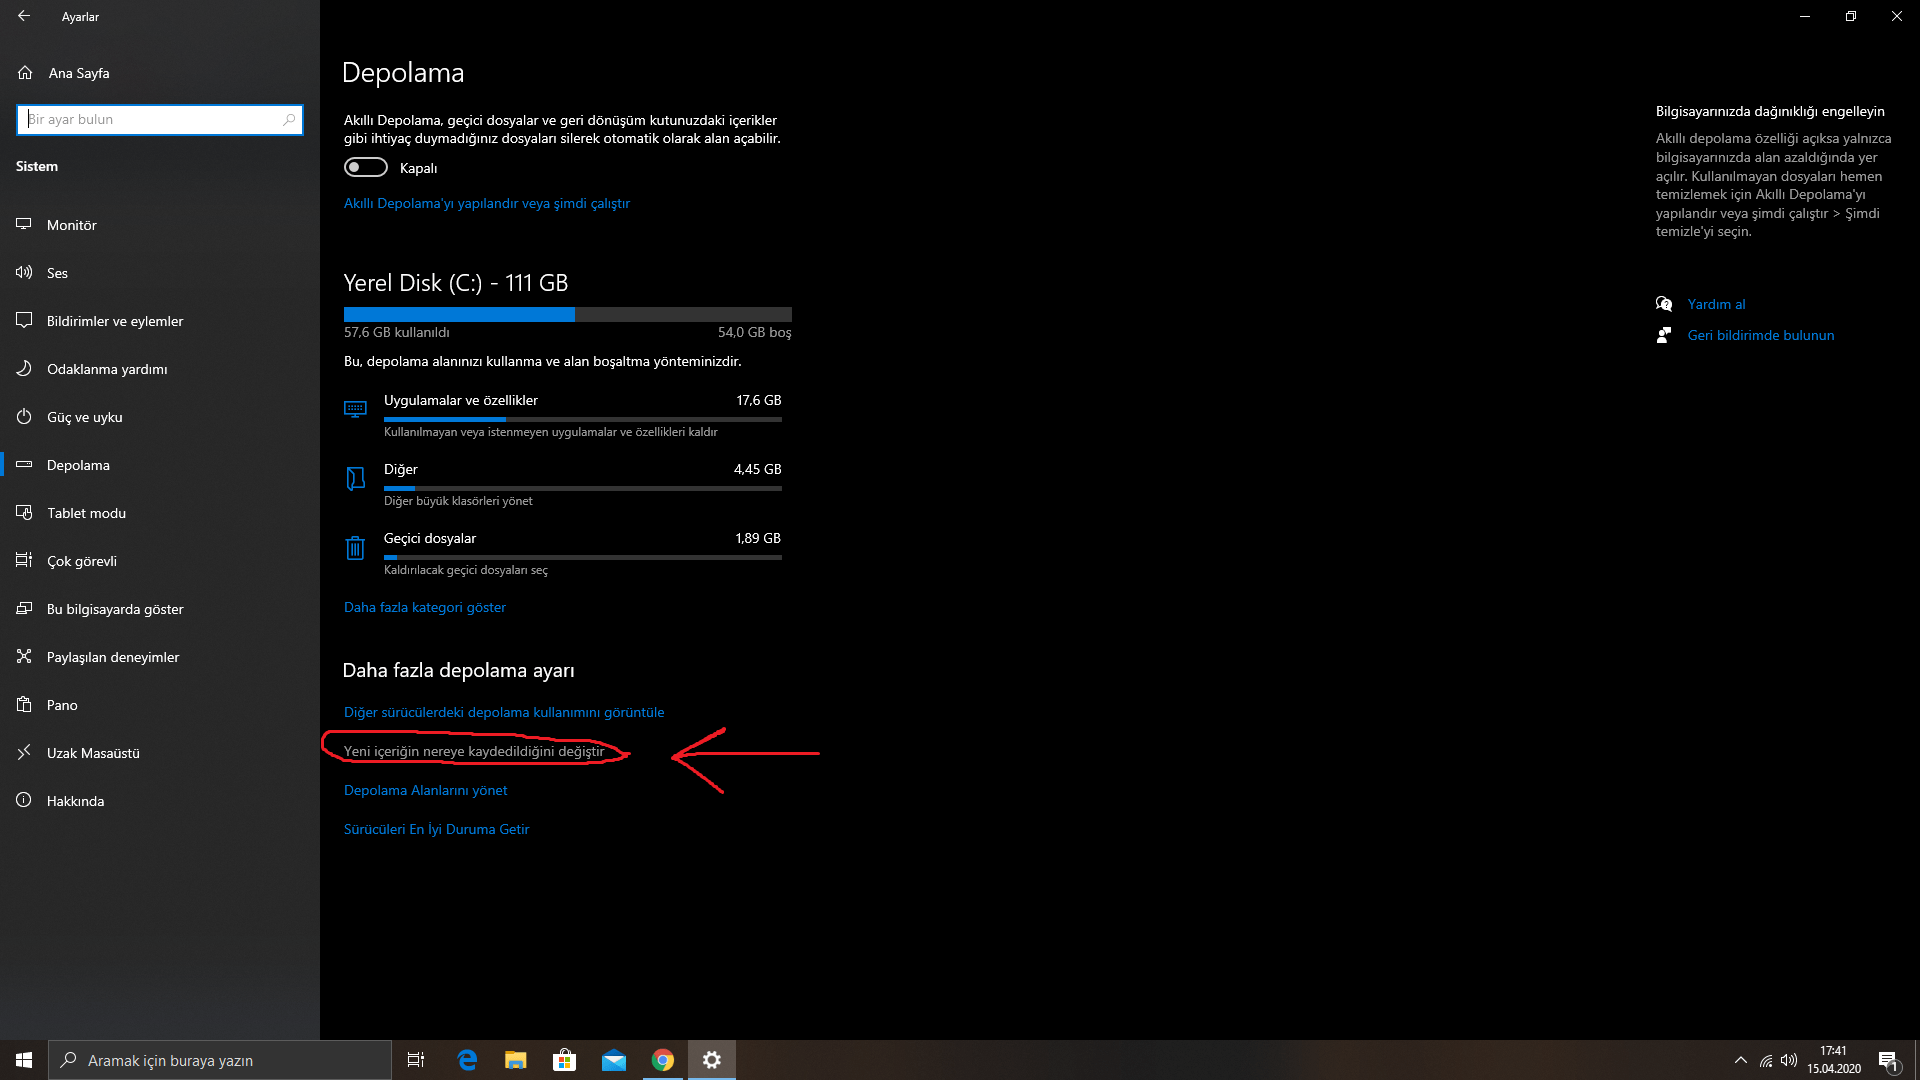Image resolution: width=1920 pixels, height=1080 pixels.
Task: Click the back arrow in Ayarlar
Action: 24,16
